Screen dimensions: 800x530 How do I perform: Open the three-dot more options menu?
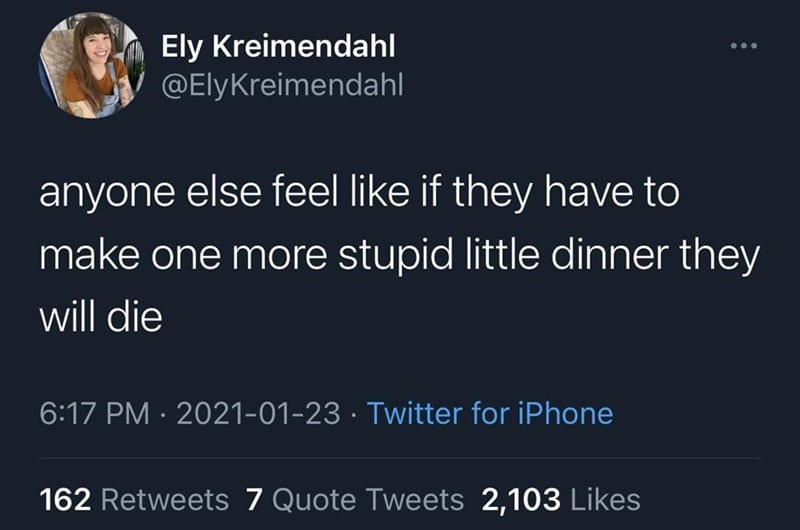[744, 46]
